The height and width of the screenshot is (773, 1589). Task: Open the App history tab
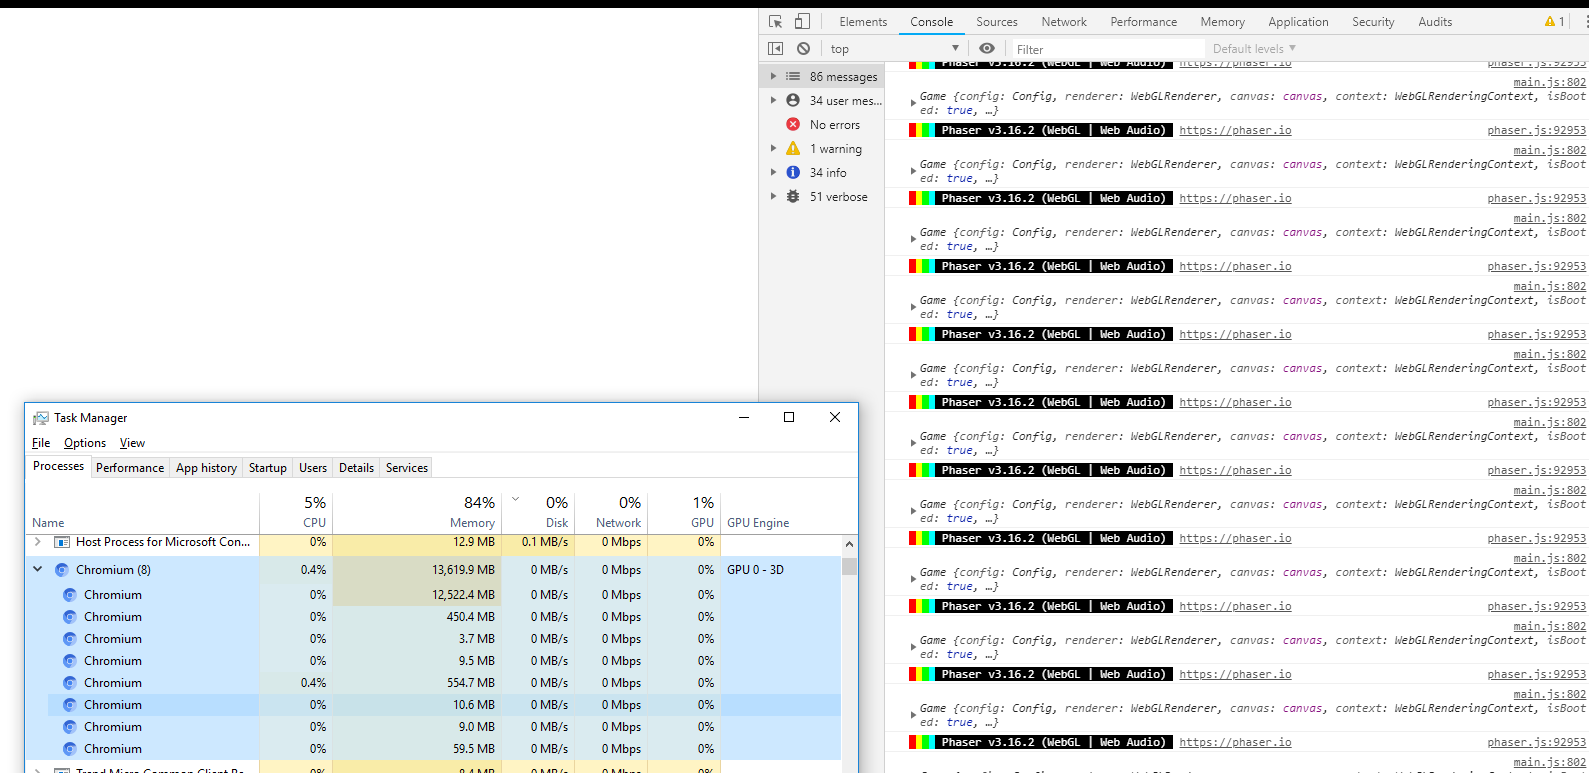point(206,468)
